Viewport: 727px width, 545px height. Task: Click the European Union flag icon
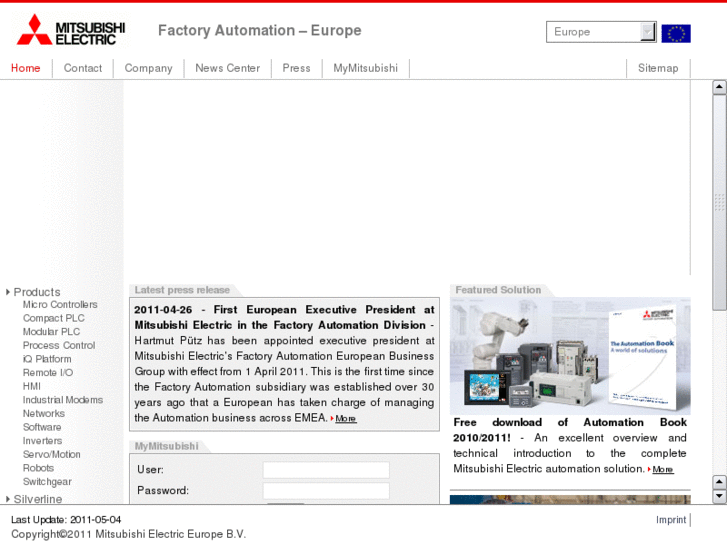point(676,33)
